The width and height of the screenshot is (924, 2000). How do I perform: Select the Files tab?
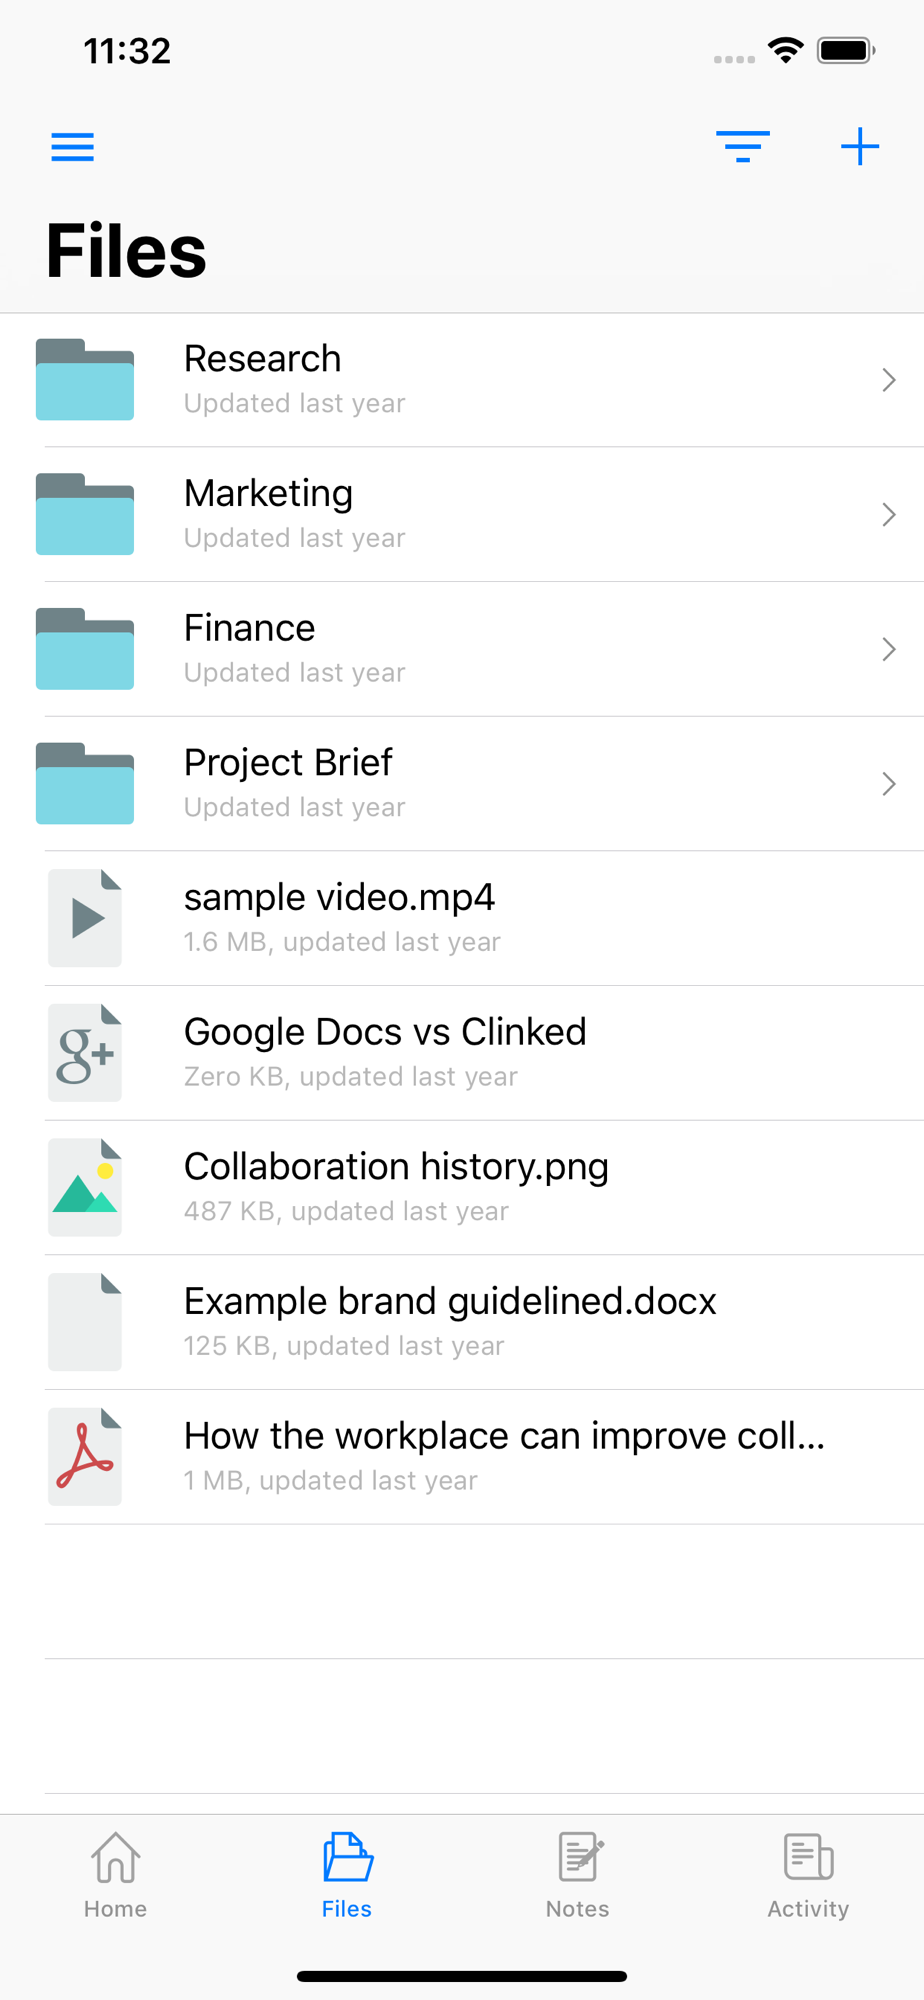[347, 1876]
